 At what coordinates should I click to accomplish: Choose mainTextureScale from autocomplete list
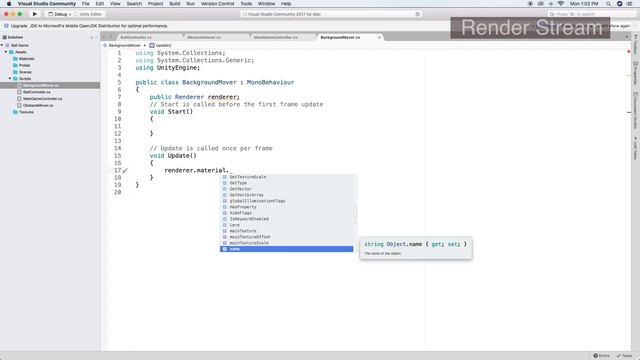pos(286,243)
